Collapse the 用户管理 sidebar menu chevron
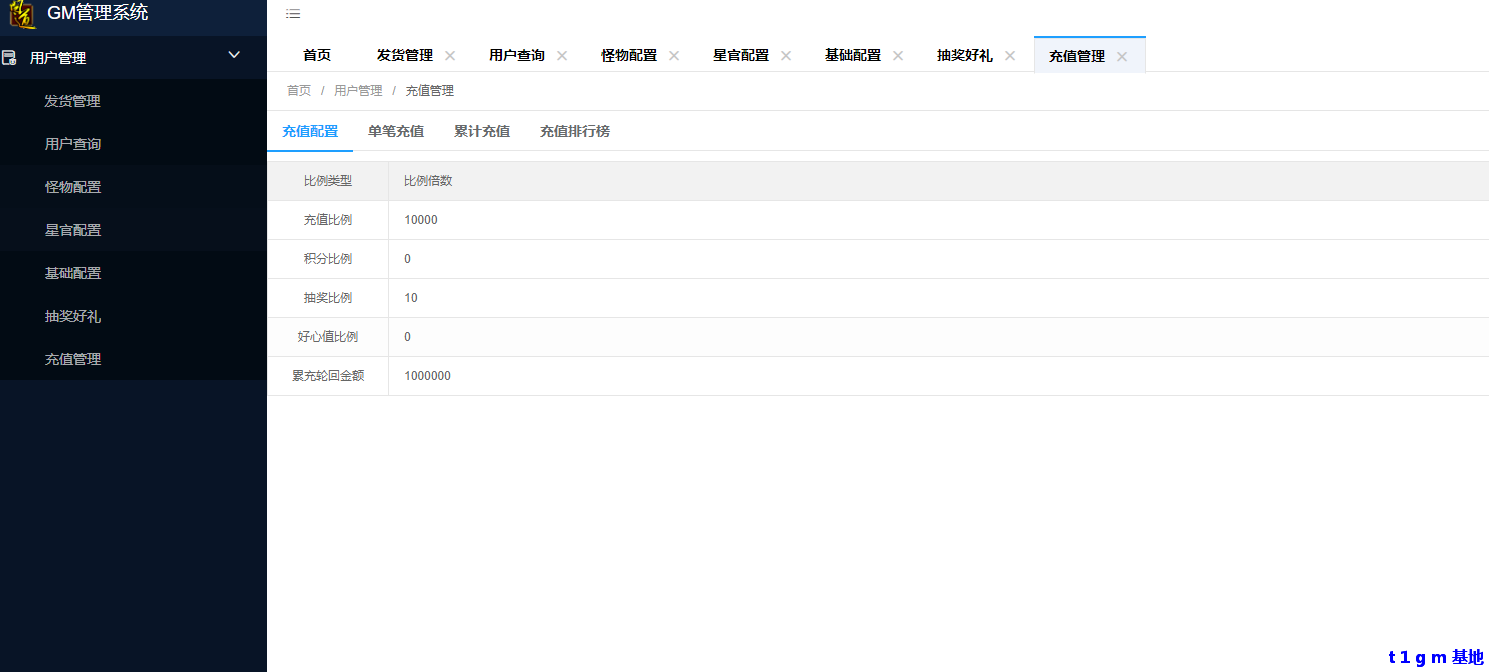1489x672 pixels. point(234,55)
